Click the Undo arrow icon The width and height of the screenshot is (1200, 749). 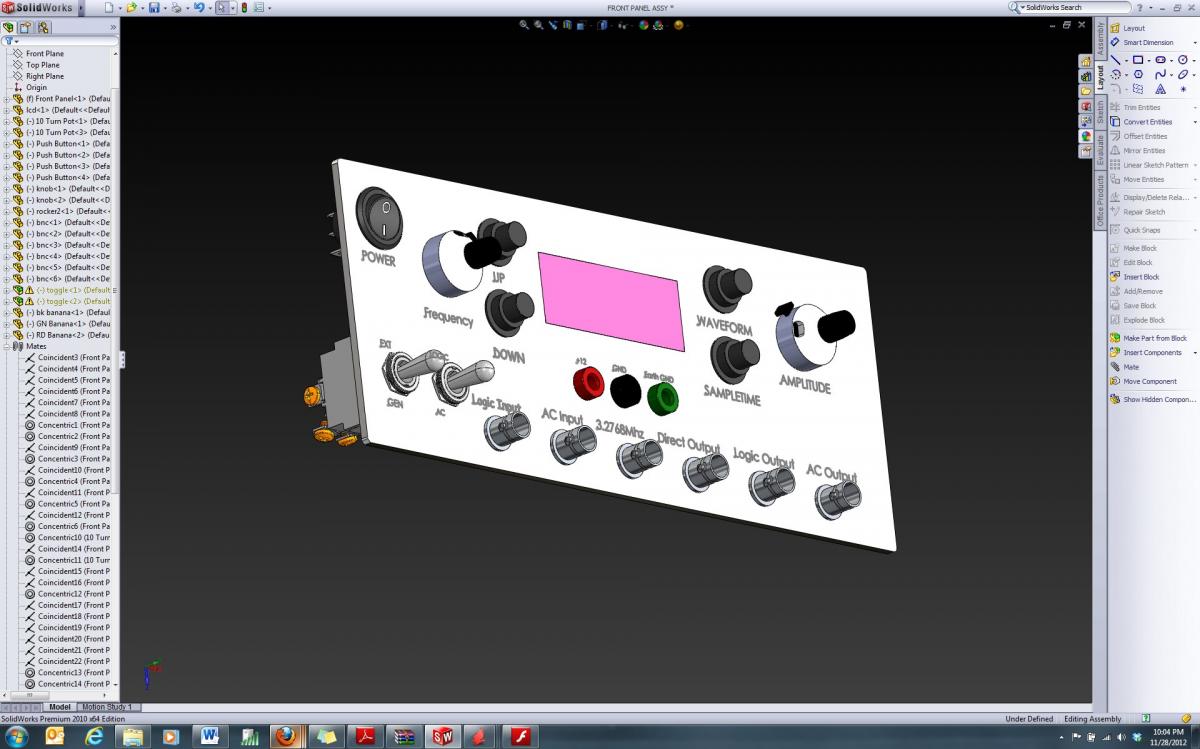[x=198, y=8]
